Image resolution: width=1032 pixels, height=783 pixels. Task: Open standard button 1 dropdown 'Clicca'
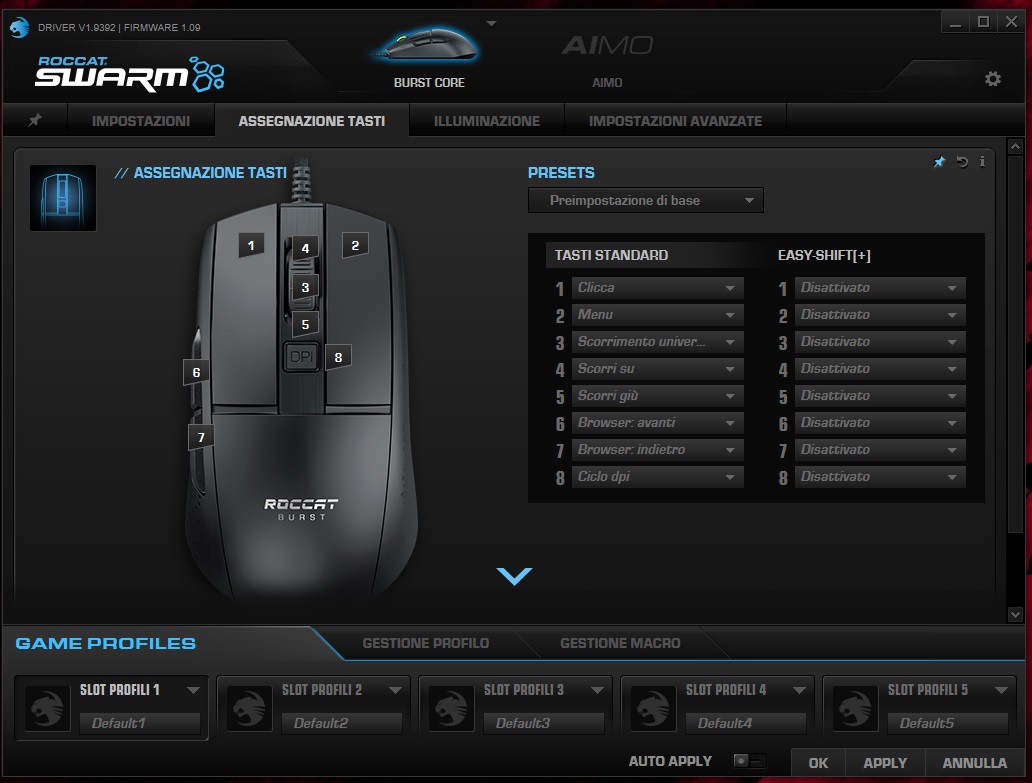[x=658, y=288]
